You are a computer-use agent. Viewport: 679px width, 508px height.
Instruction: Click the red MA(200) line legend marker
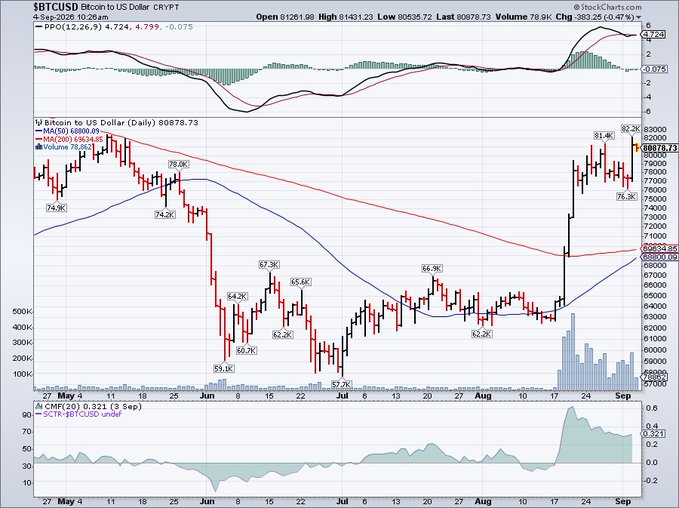point(39,139)
